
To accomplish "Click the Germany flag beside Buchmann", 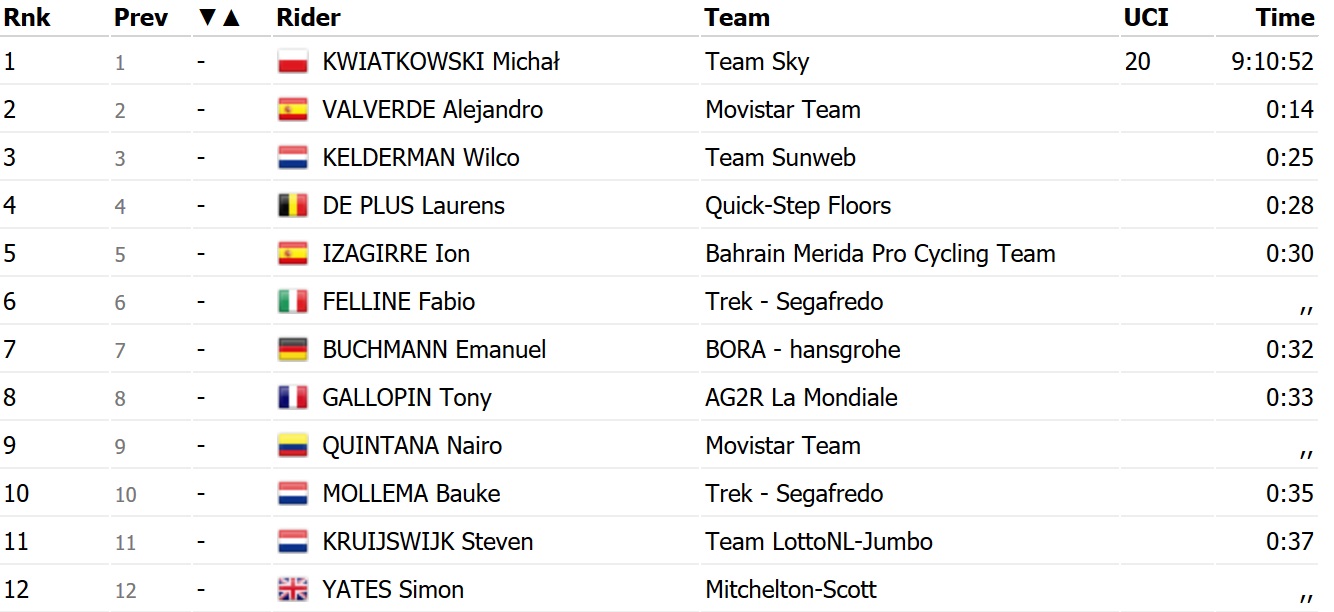I will pyautogui.click(x=292, y=350).
